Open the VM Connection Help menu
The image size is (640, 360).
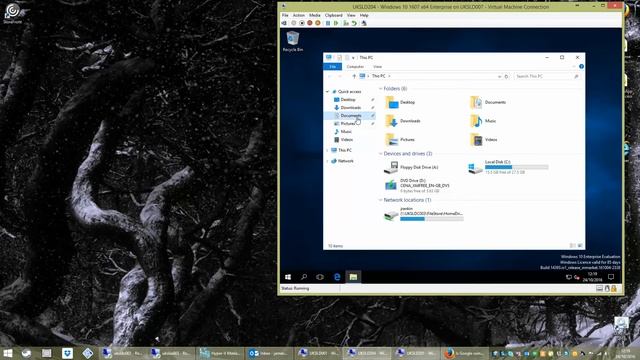pyautogui.click(x=364, y=15)
